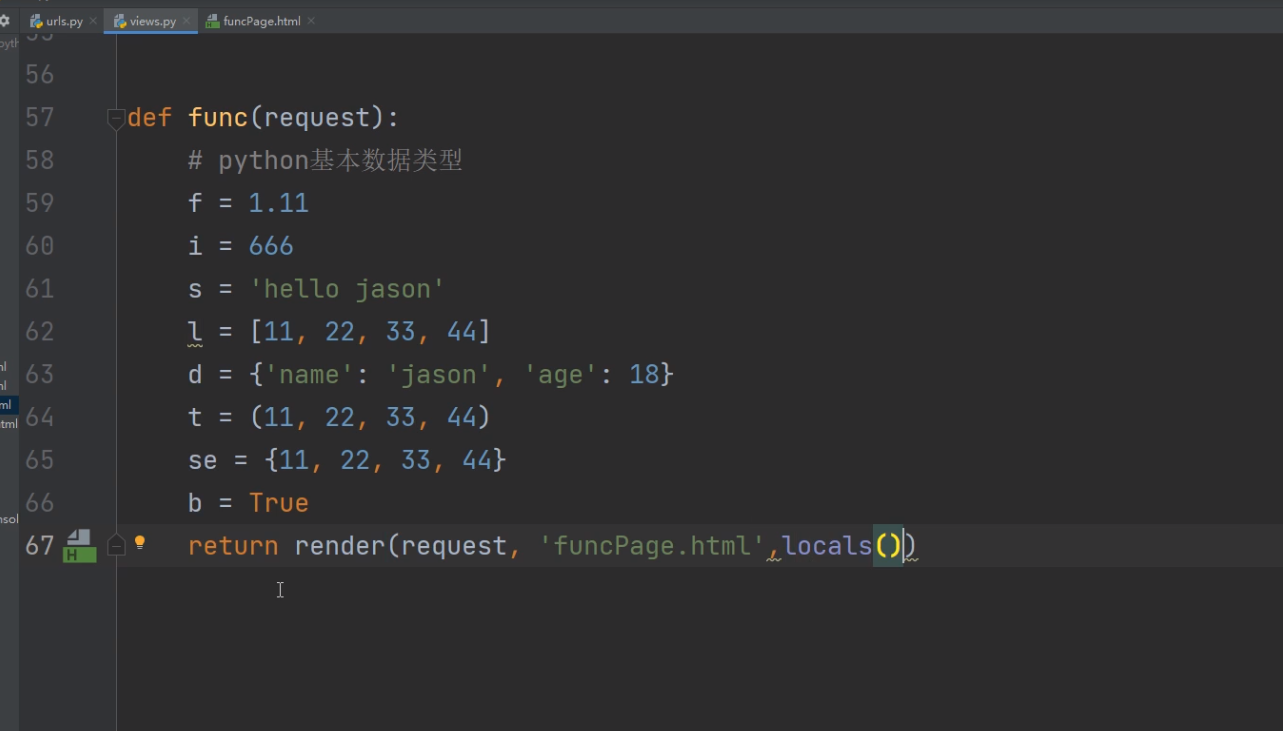Click the string 'hello jason'
This screenshot has width=1283, height=731.
347,289
